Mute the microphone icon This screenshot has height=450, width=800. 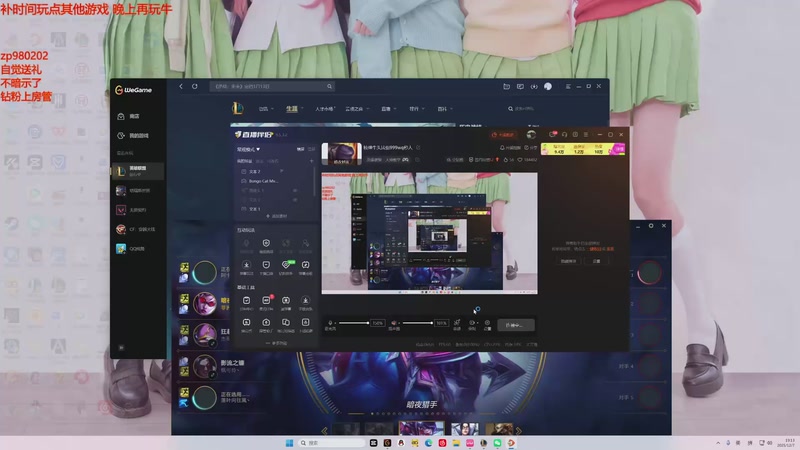tap(330, 323)
